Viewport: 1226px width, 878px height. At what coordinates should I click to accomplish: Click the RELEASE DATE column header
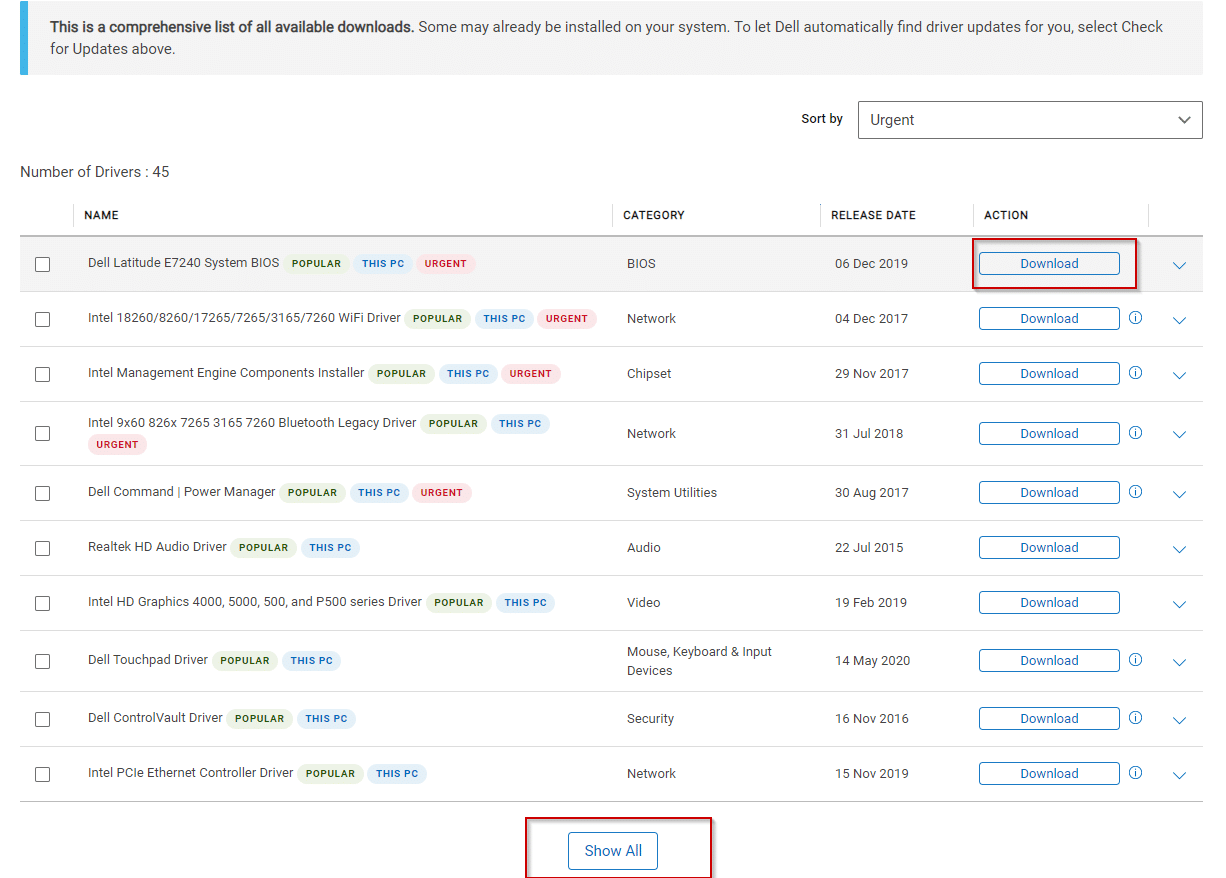(x=873, y=215)
